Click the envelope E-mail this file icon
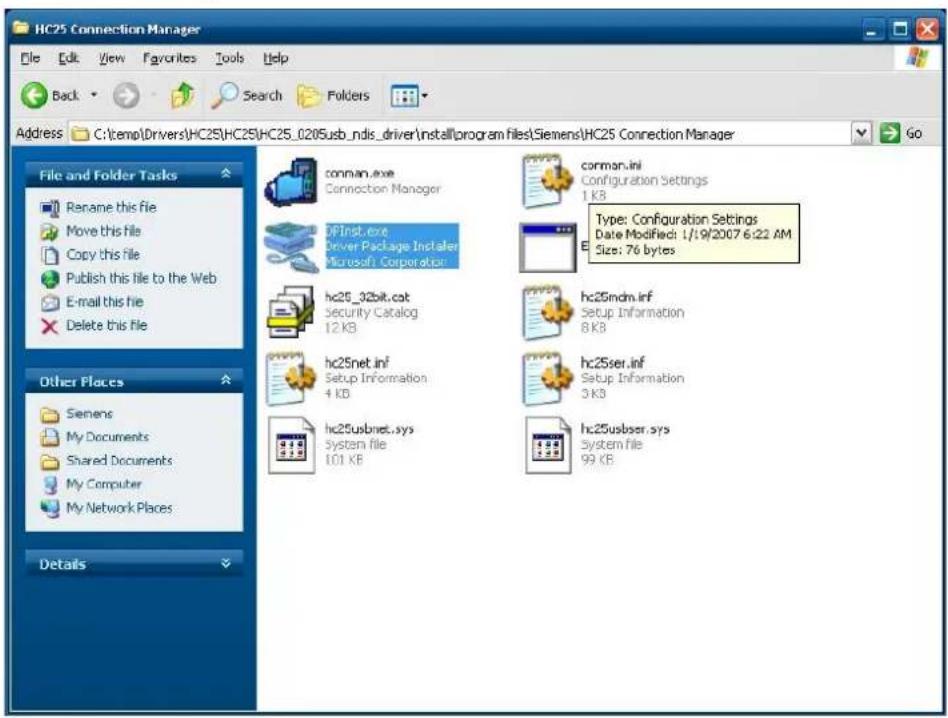The width and height of the screenshot is (948, 718). coord(50,302)
